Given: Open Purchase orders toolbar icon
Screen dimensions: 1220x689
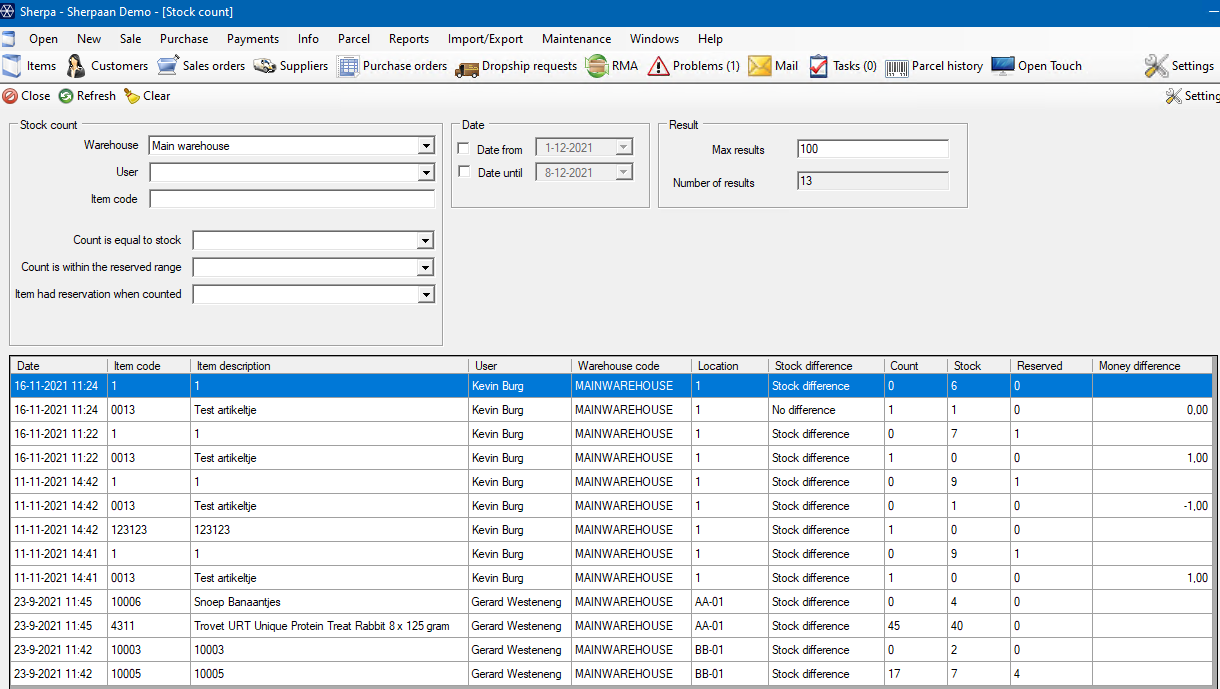Looking at the screenshot, I should click(347, 66).
